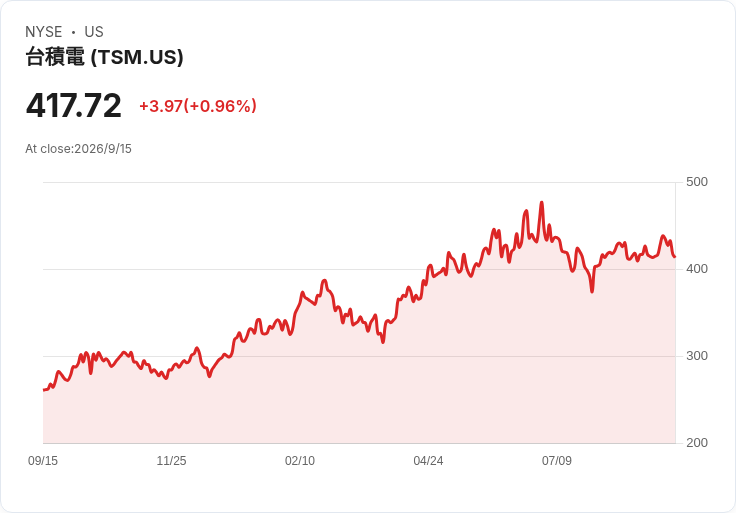Click the 09/15 x-axis date label
736x513 pixels.
pos(43,461)
